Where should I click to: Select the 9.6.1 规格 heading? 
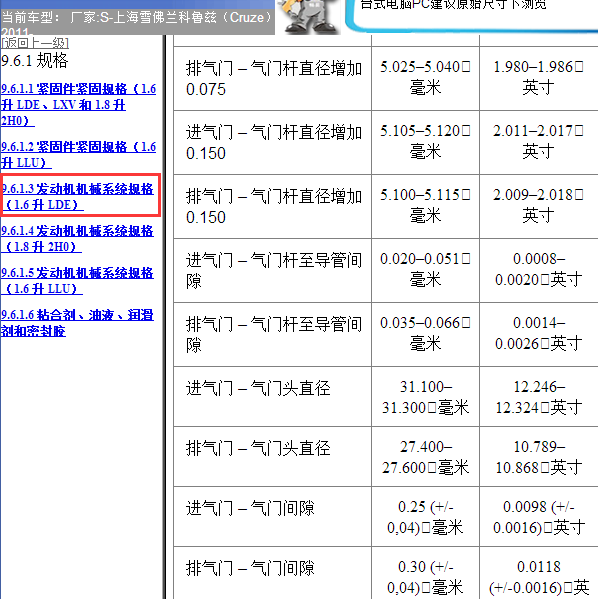(x=34, y=61)
